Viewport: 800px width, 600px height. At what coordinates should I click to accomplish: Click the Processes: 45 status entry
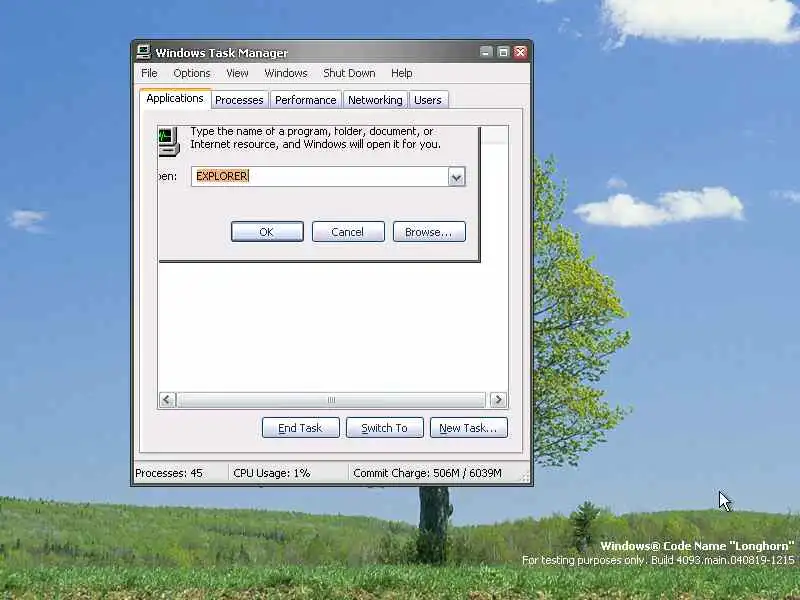[169, 473]
